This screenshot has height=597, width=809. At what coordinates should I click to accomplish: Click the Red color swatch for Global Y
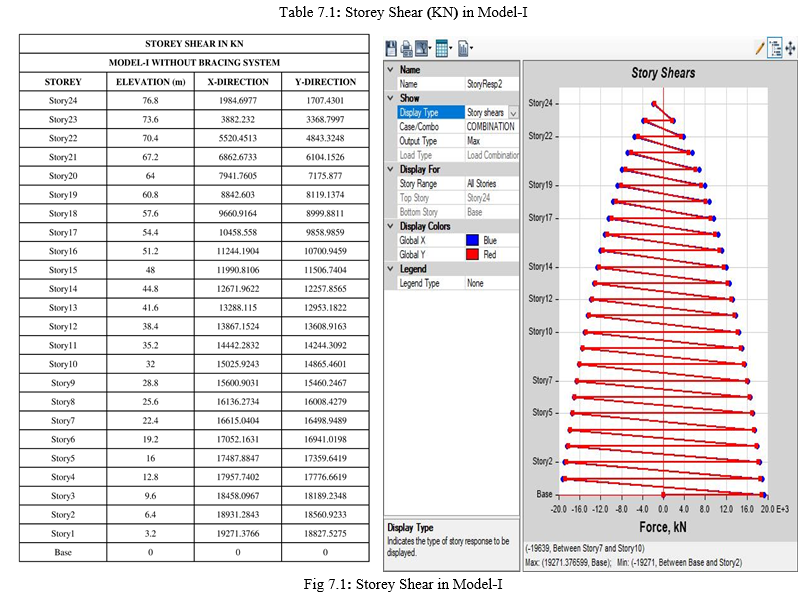(473, 254)
